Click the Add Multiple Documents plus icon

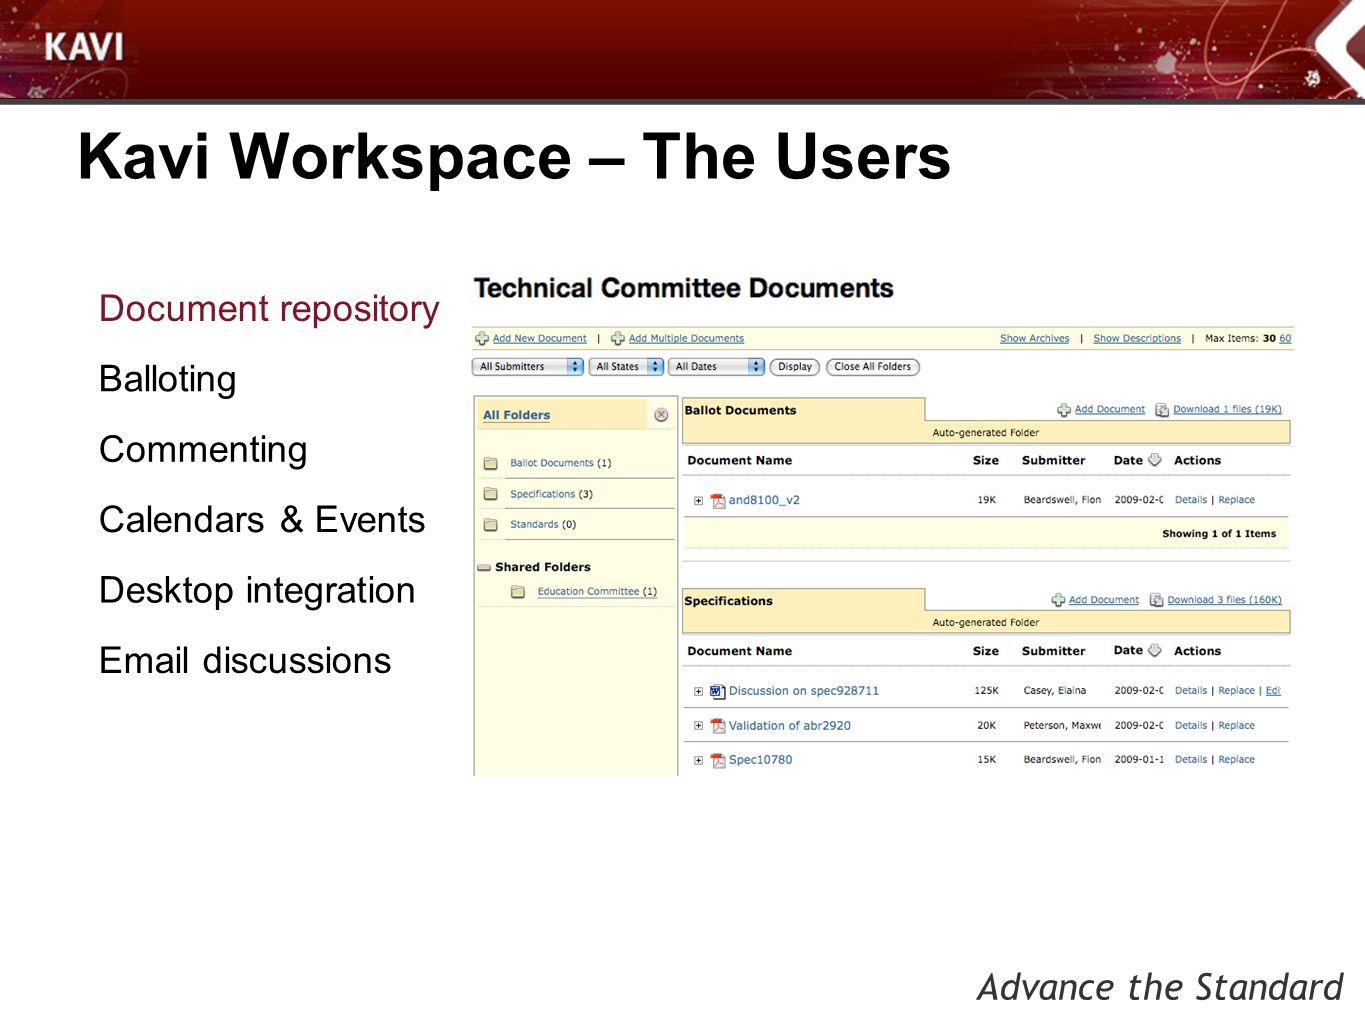pos(618,339)
